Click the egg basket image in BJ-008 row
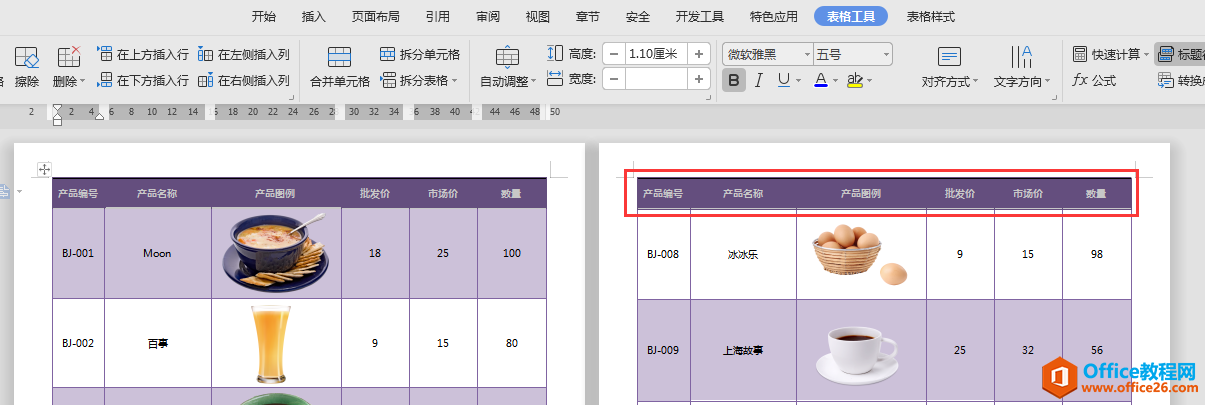Image resolution: width=1205 pixels, height=405 pixels. tap(861, 255)
